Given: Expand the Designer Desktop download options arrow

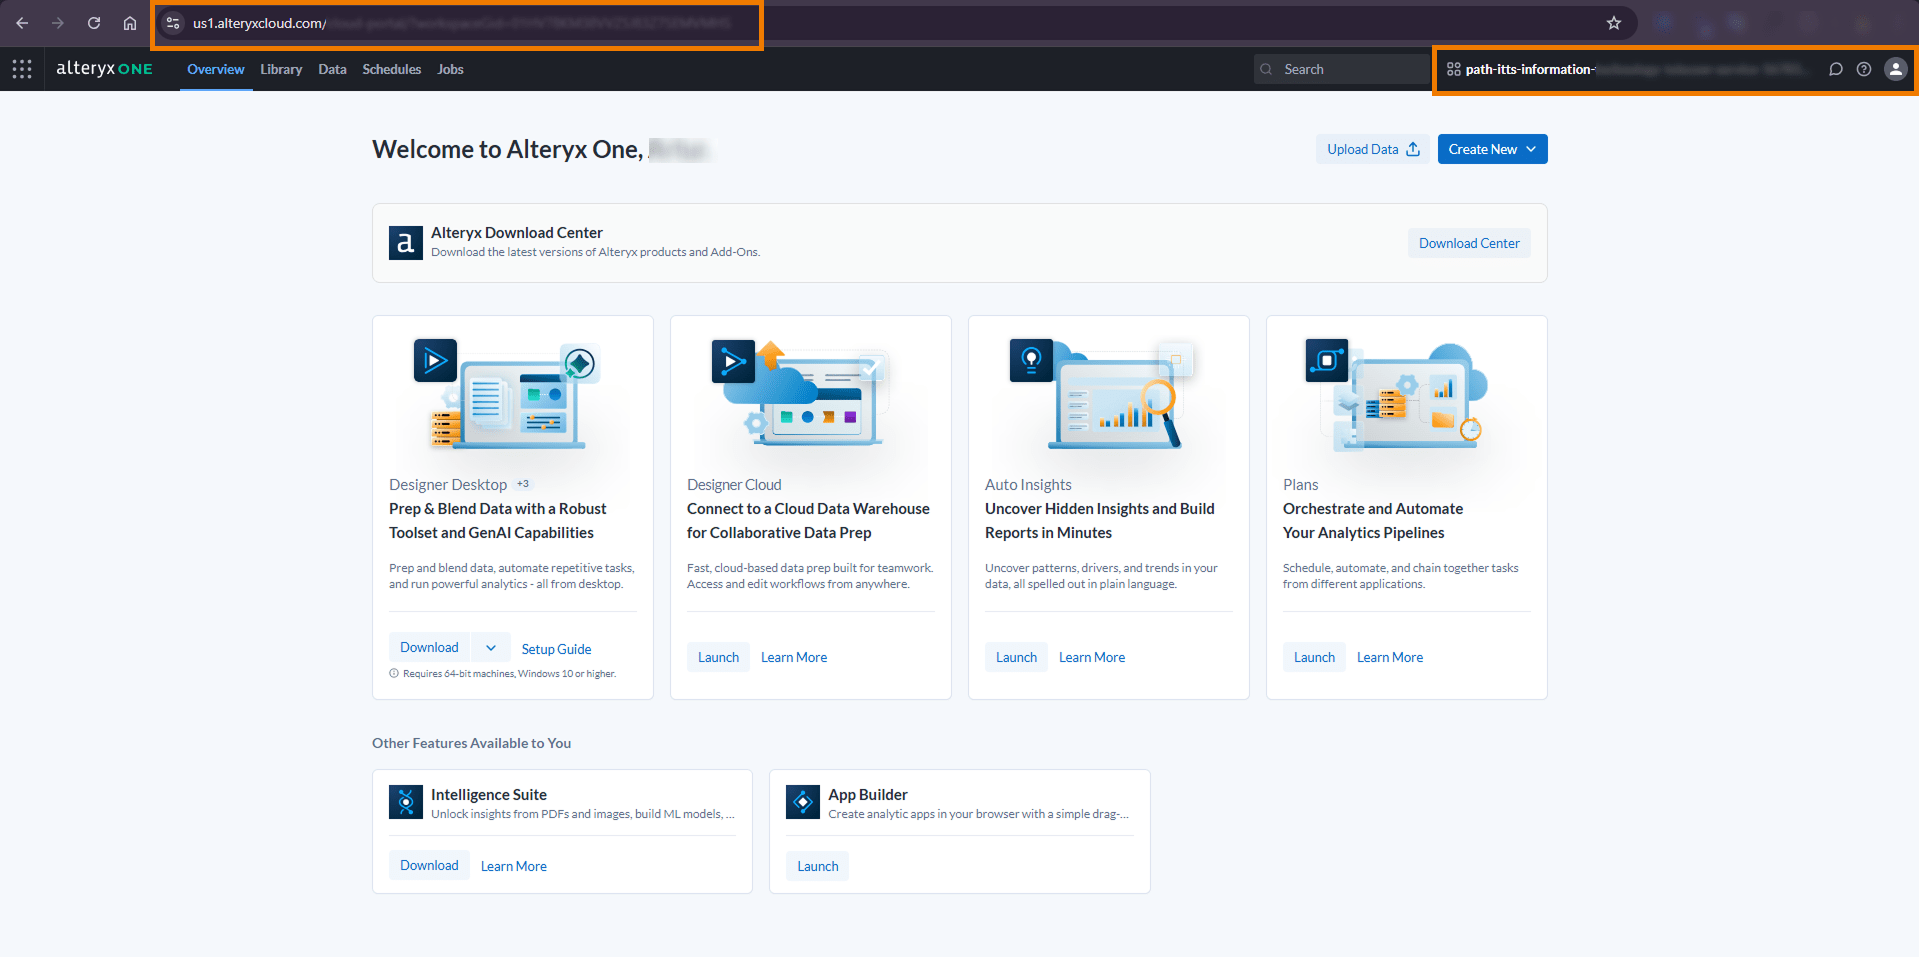Looking at the screenshot, I should (490, 648).
